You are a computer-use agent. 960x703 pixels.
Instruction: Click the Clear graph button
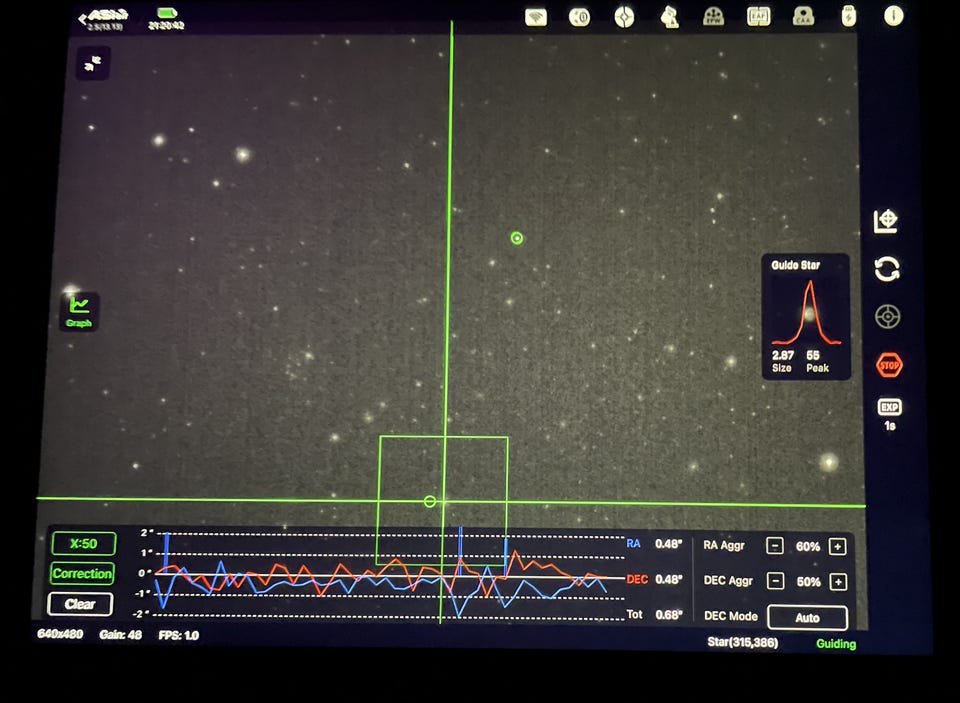(x=80, y=604)
